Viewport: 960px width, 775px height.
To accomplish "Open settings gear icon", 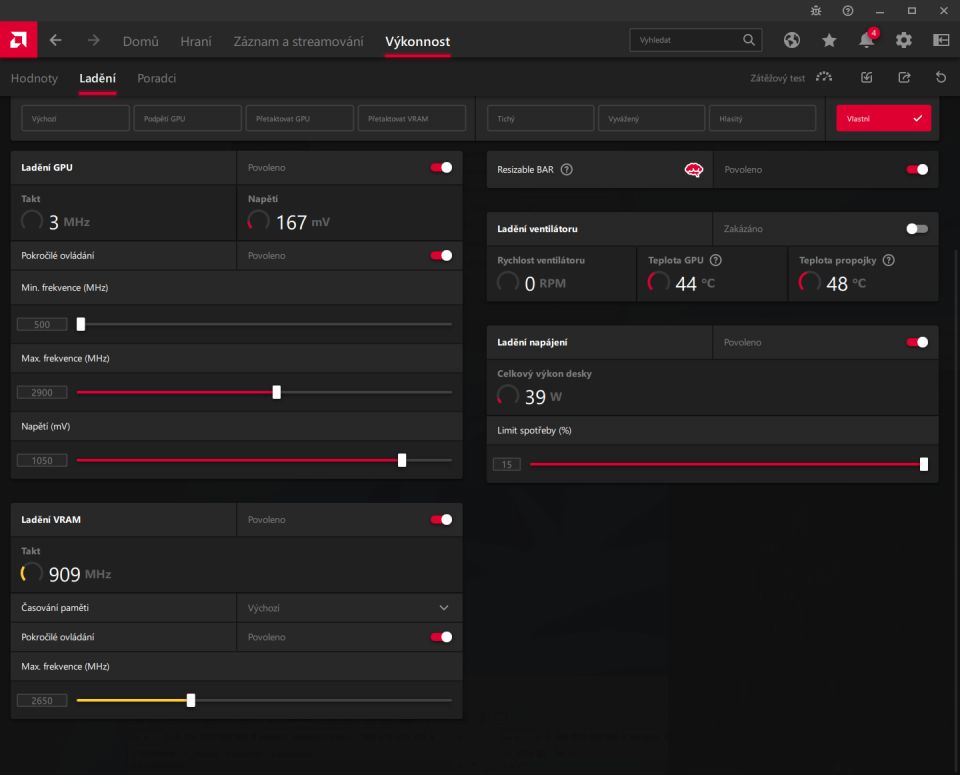I will coord(904,40).
